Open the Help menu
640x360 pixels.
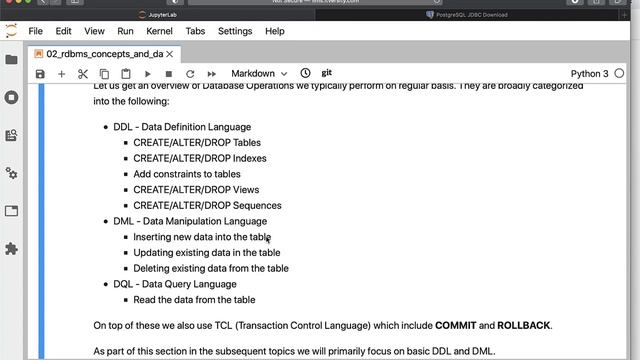click(275, 31)
